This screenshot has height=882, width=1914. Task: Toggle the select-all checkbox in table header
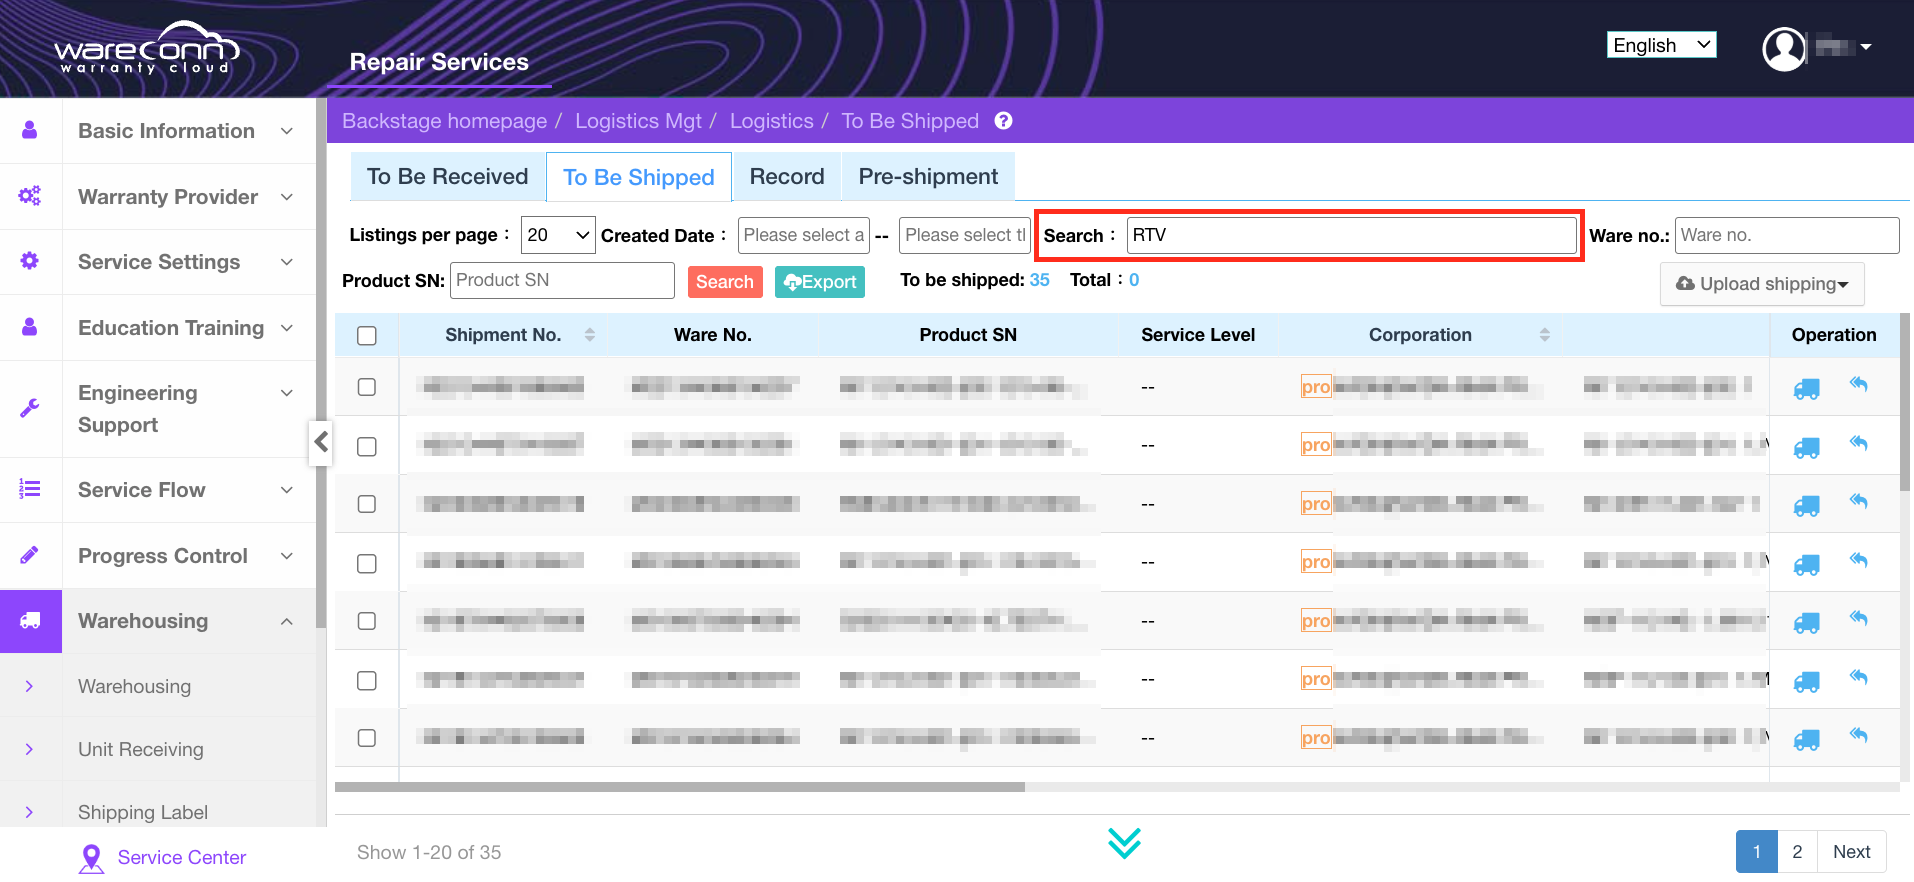pos(367,336)
